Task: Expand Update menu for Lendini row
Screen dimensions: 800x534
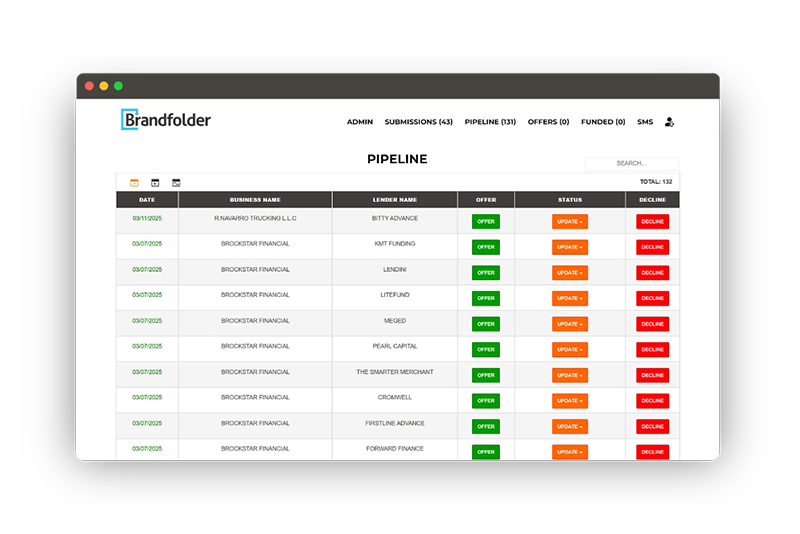Action: point(570,273)
